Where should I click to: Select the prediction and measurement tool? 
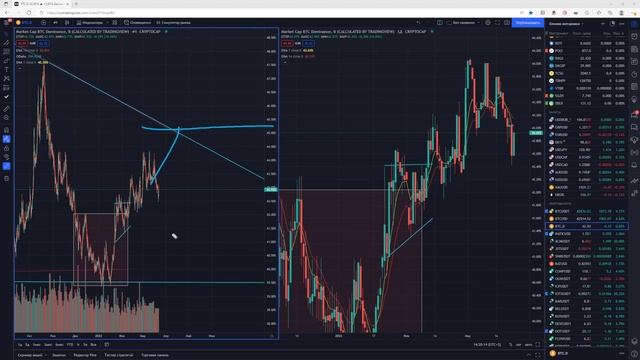pyautogui.click(x=7, y=88)
